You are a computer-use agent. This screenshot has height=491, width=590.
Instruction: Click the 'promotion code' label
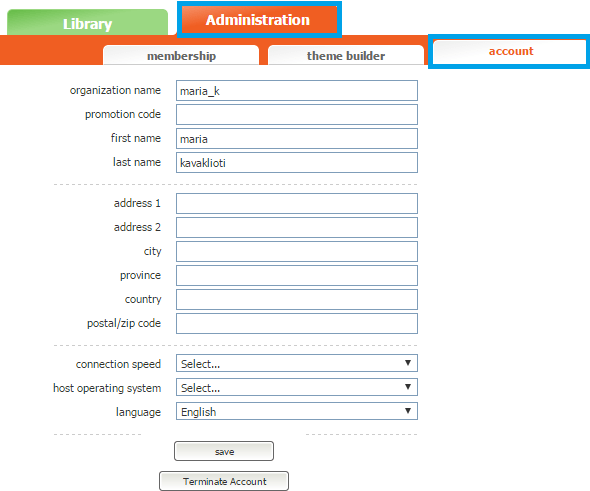123,114
